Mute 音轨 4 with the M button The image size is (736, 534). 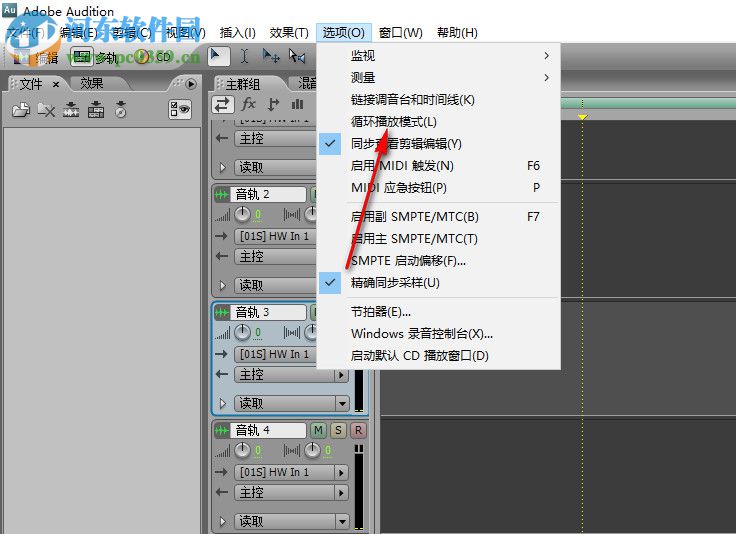(318, 430)
